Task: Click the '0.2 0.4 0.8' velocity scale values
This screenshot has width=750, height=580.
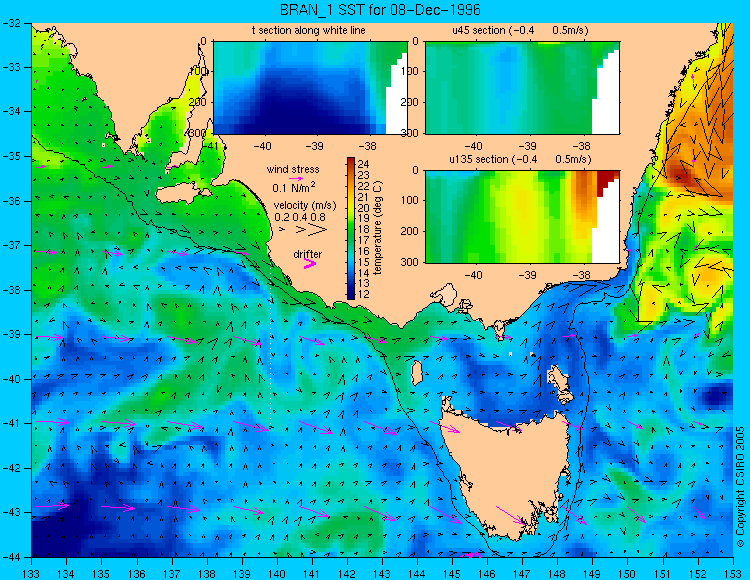Action: point(300,217)
